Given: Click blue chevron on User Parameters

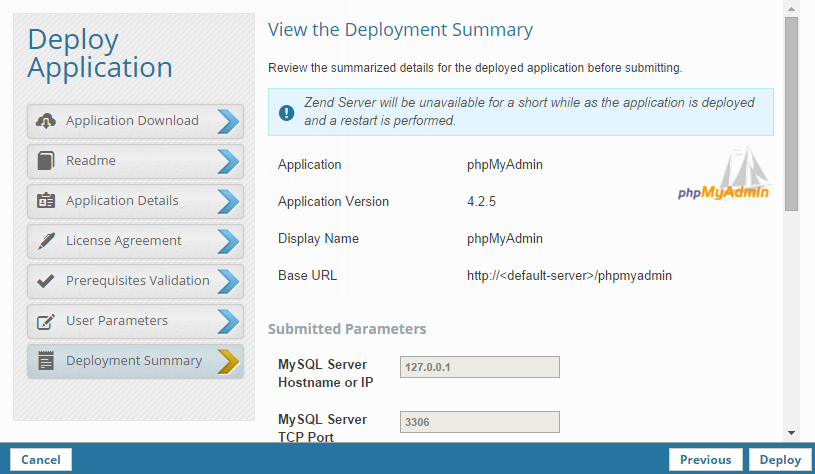Looking at the screenshot, I should pyautogui.click(x=229, y=321).
